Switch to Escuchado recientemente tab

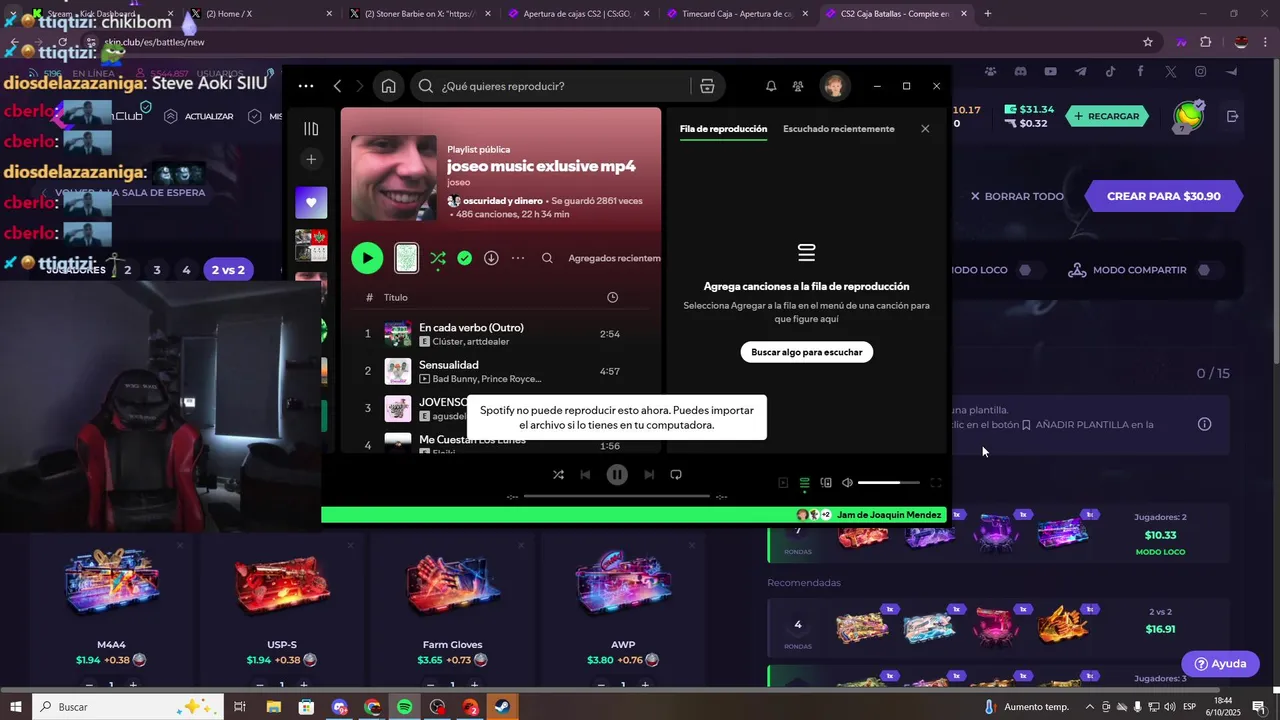(839, 129)
